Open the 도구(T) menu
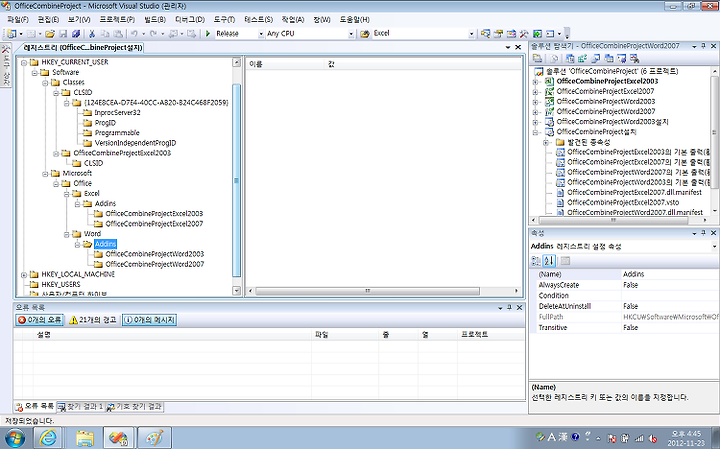 coord(224,20)
